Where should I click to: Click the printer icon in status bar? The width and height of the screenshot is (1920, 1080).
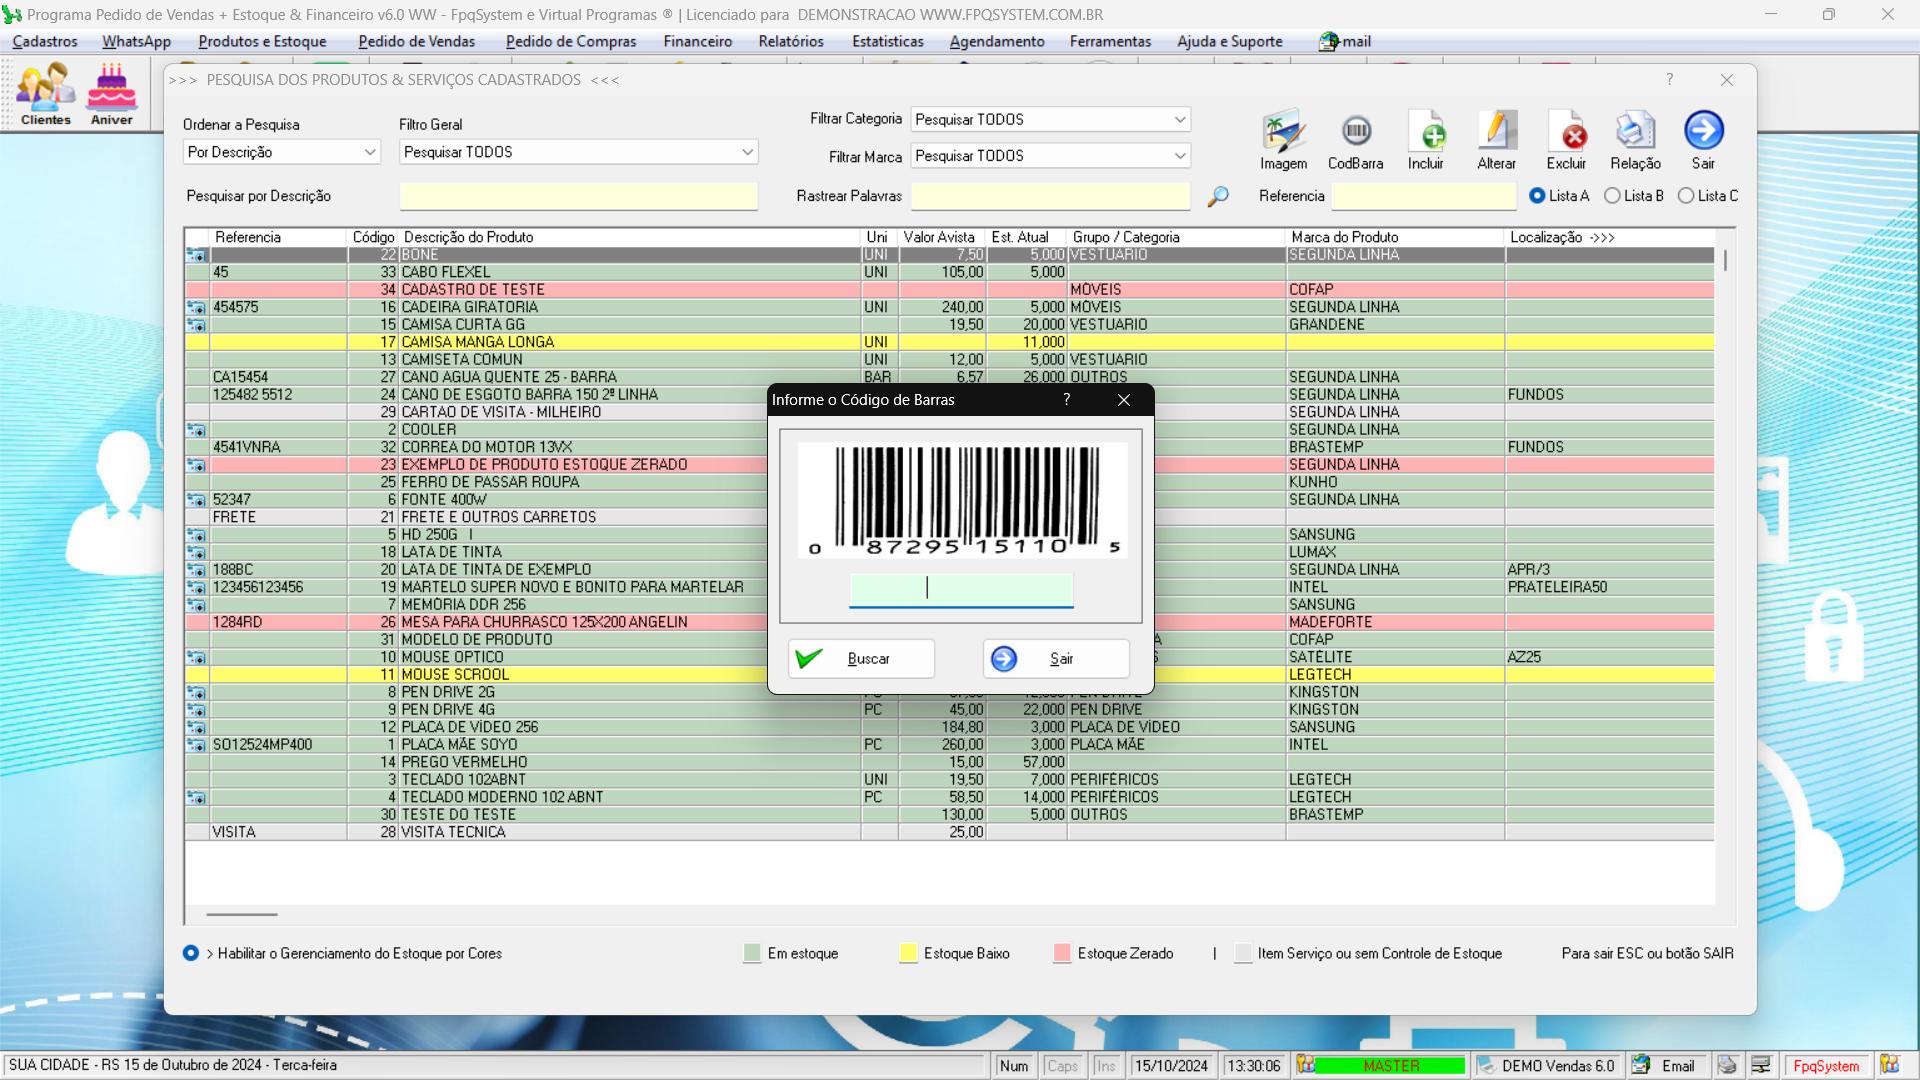coord(1727,1066)
